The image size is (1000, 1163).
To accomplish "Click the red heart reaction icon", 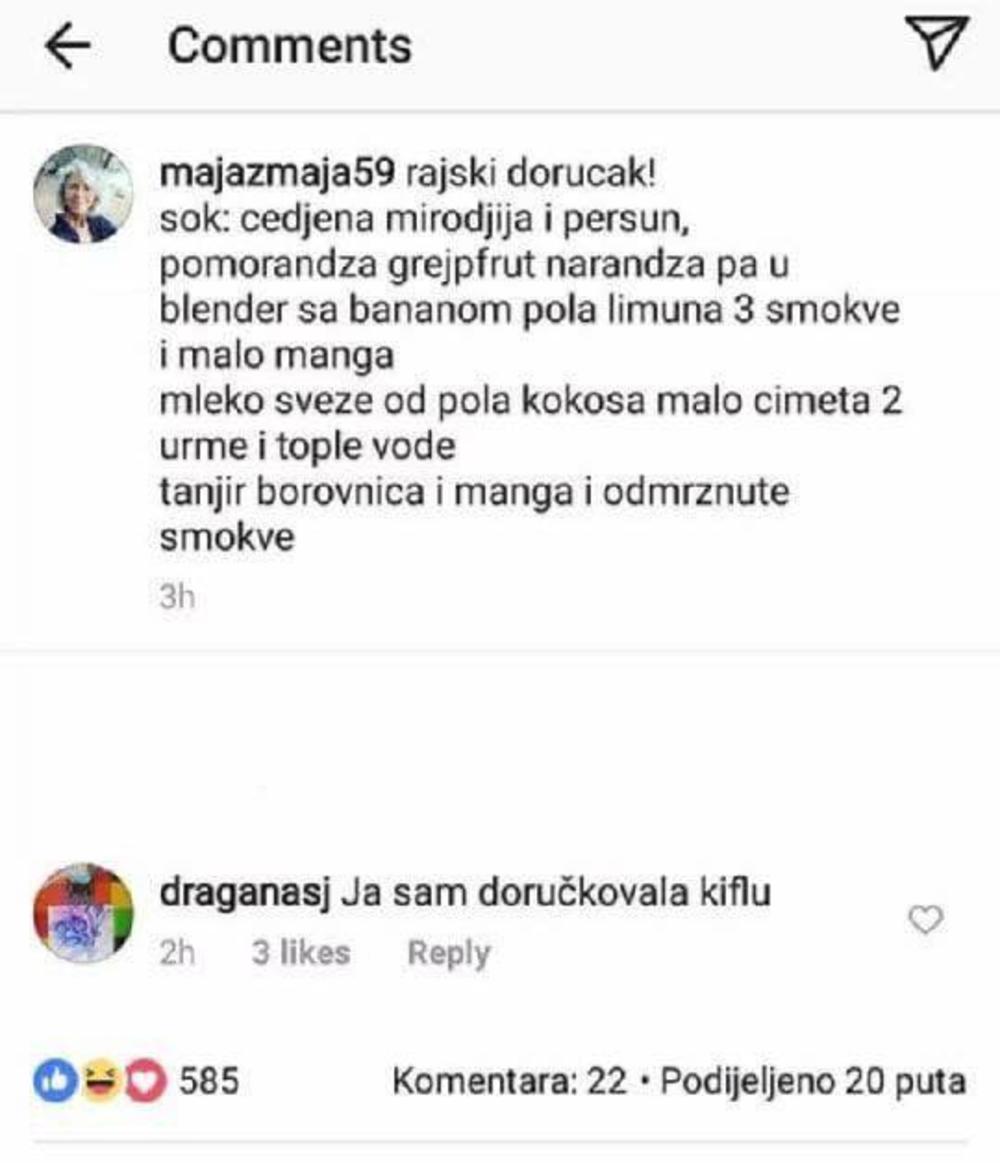I will 145,1081.
